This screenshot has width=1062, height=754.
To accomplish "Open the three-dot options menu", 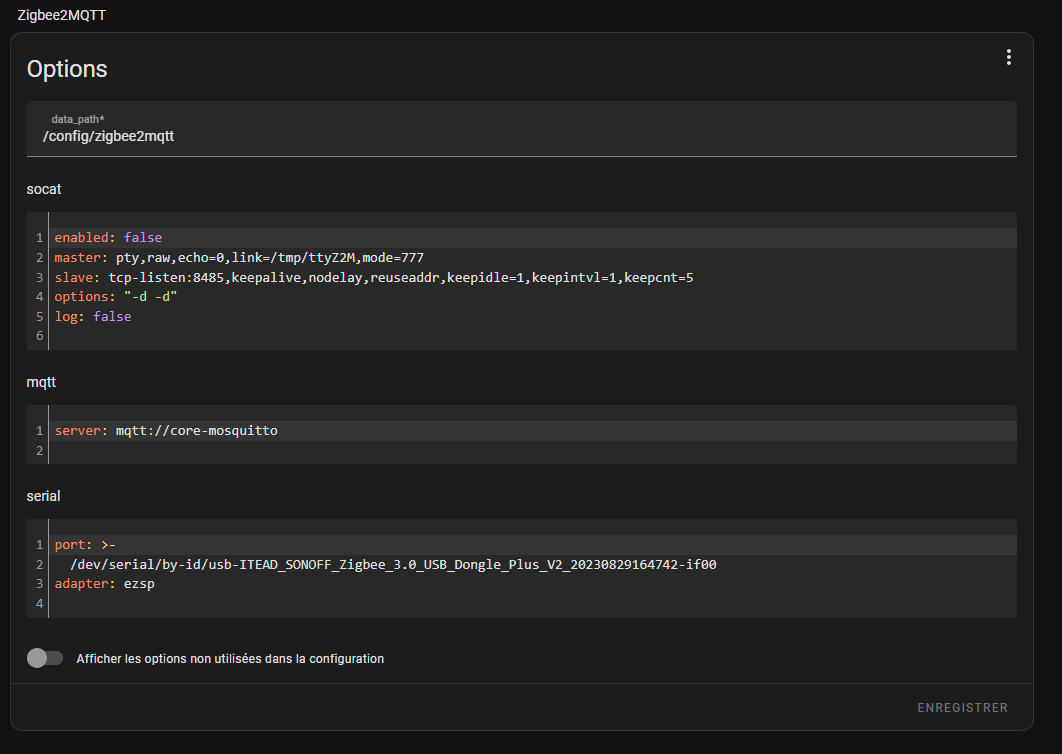I will click(x=1008, y=58).
